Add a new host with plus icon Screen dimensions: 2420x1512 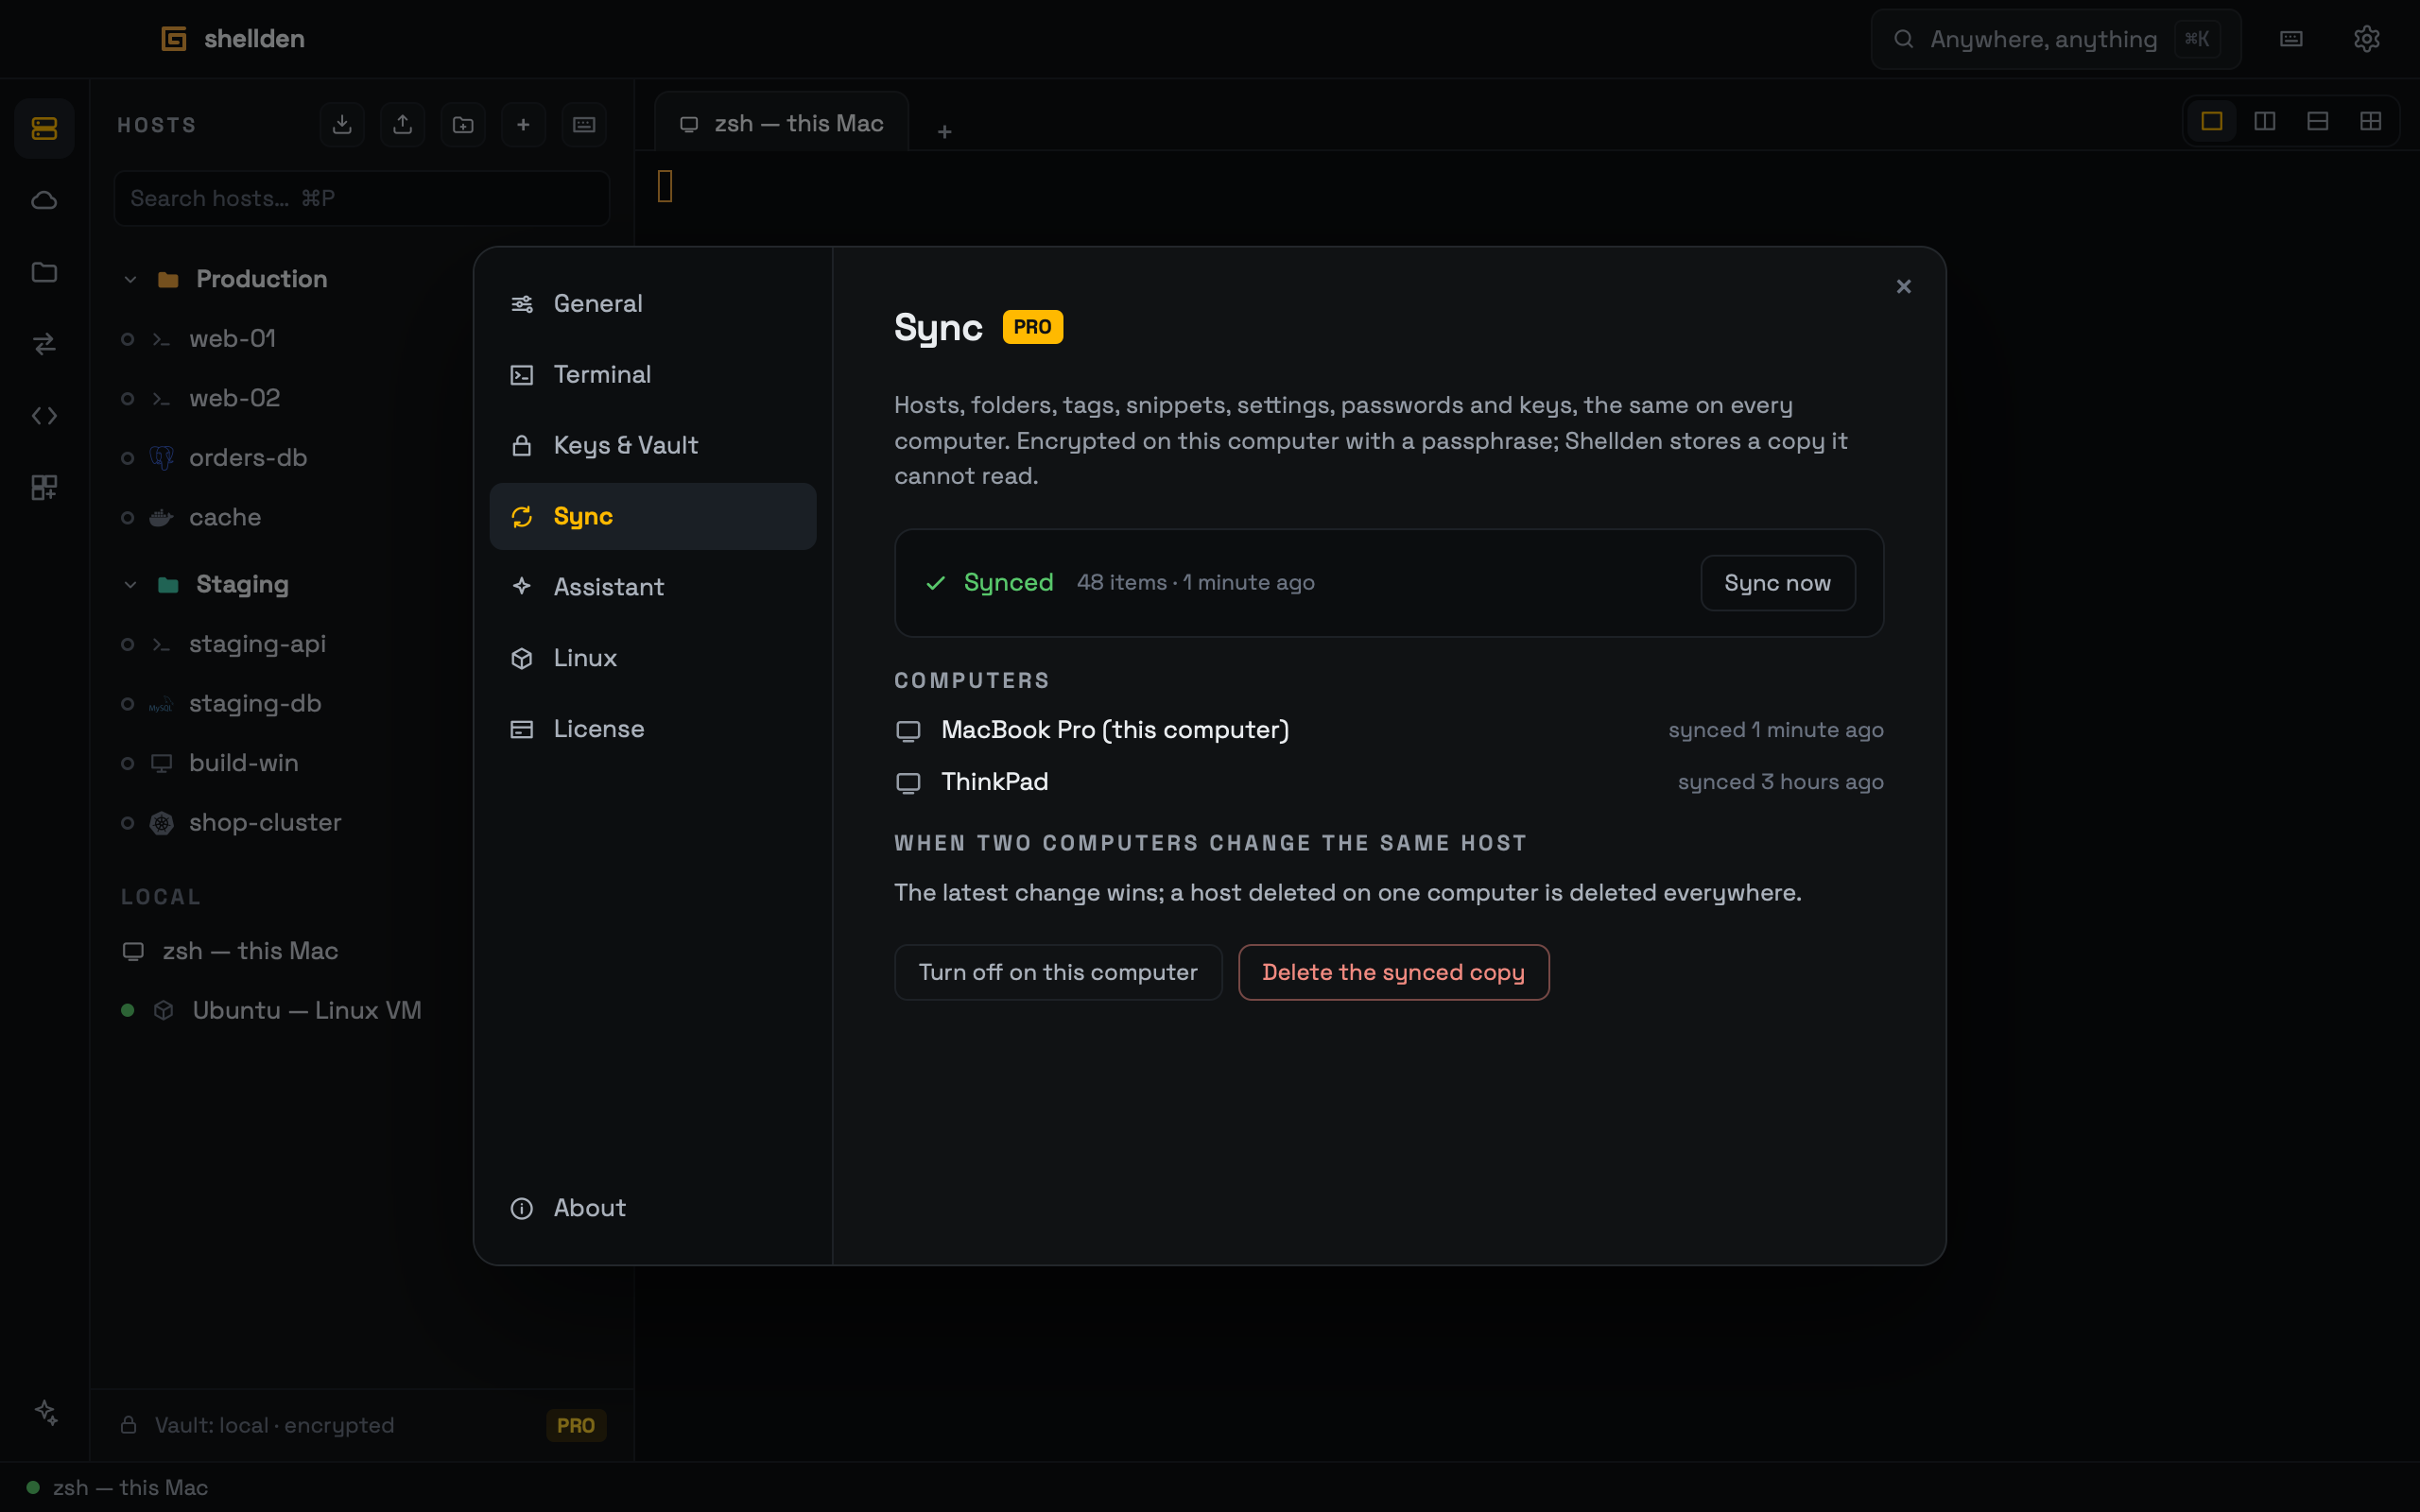pyautogui.click(x=523, y=124)
